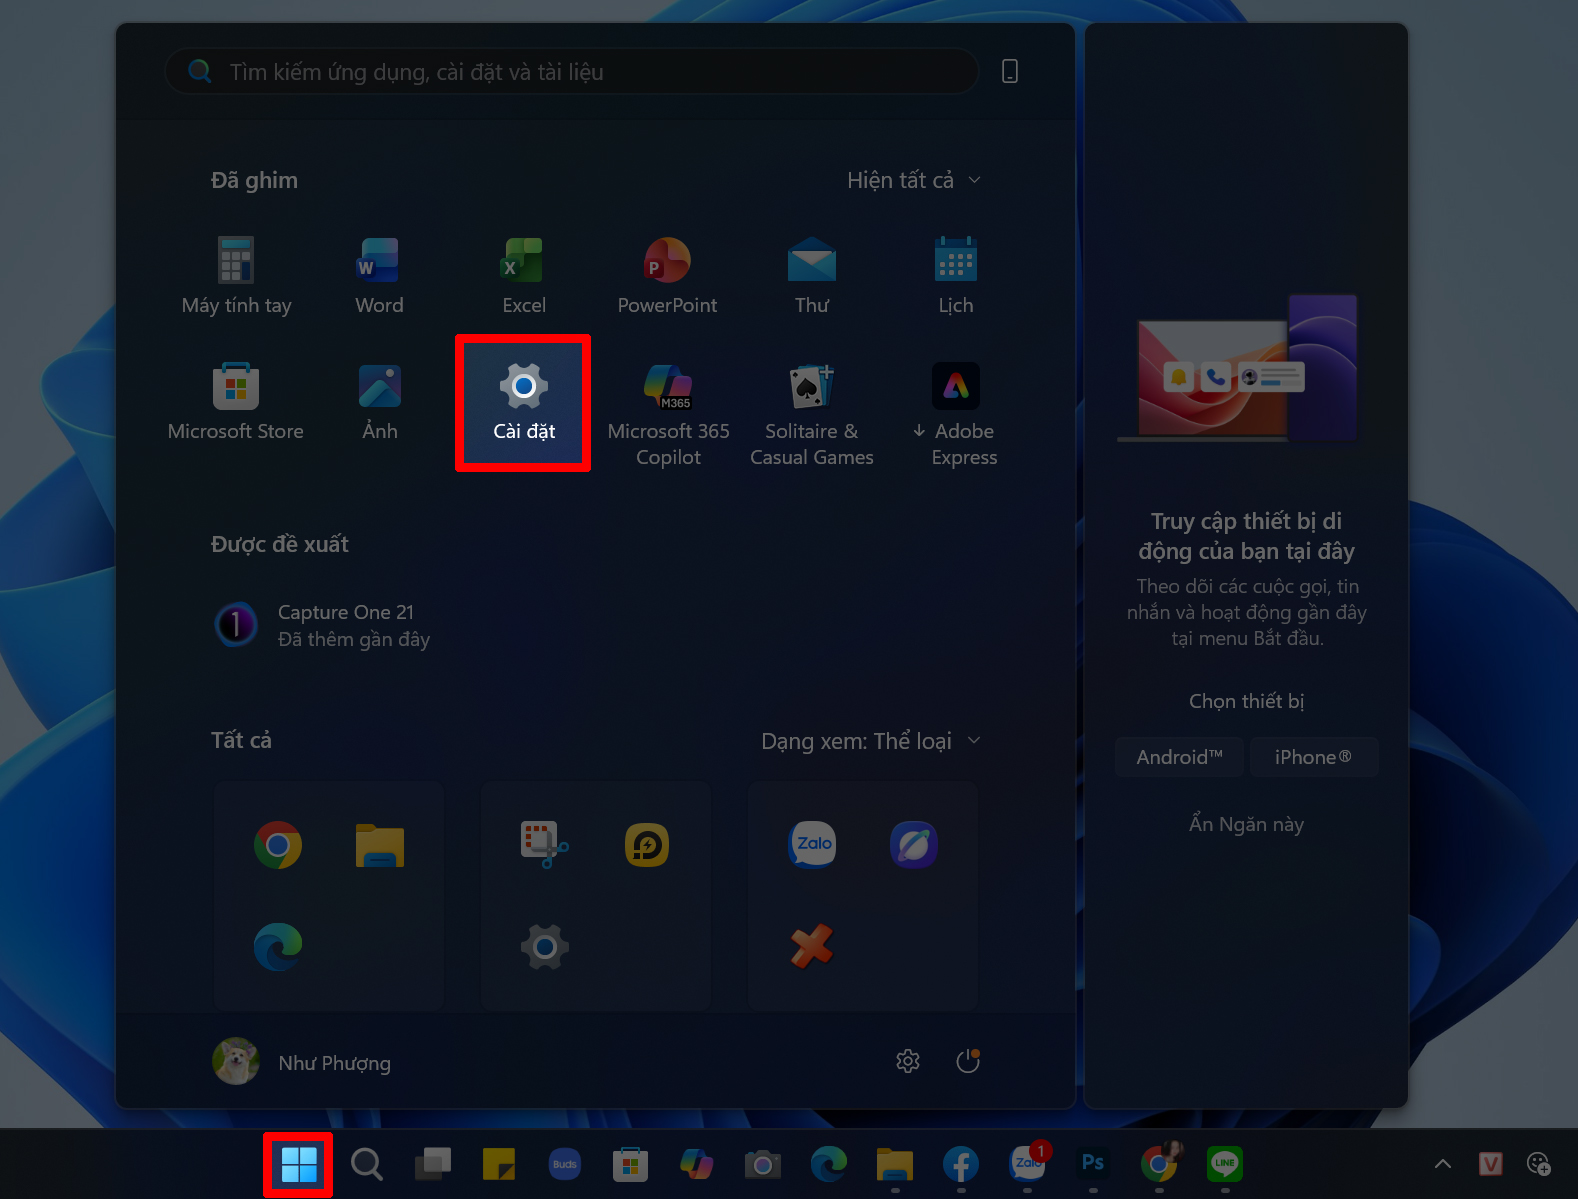Open Adobe Express pinned app
1578x1199 pixels.
pos(955,415)
